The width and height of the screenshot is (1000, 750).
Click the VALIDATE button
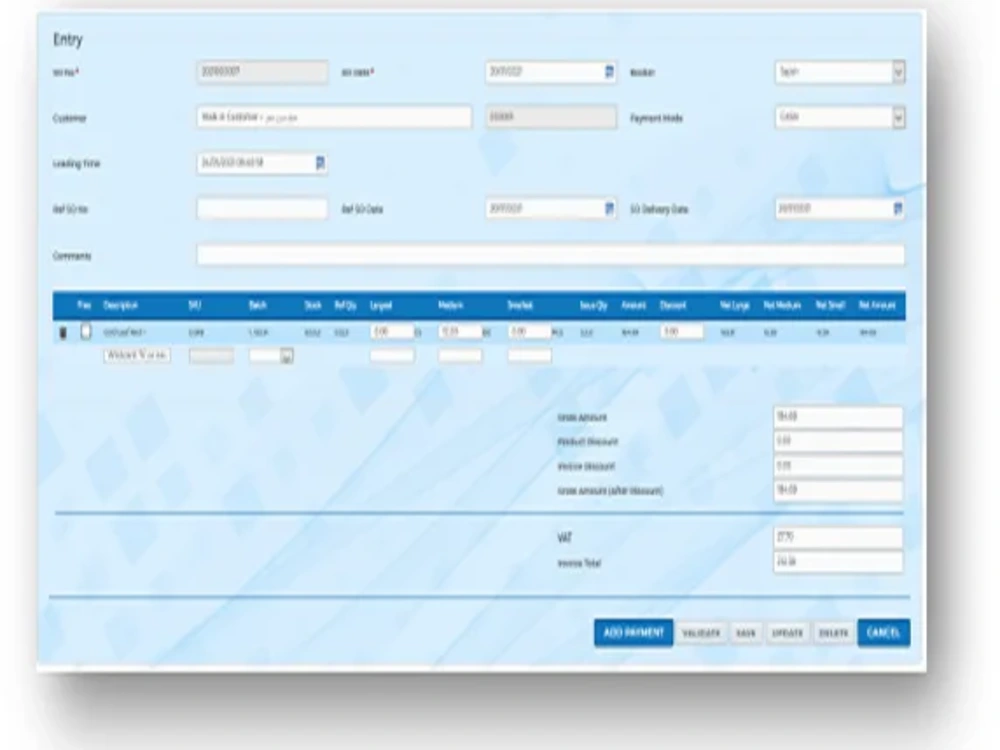701,633
